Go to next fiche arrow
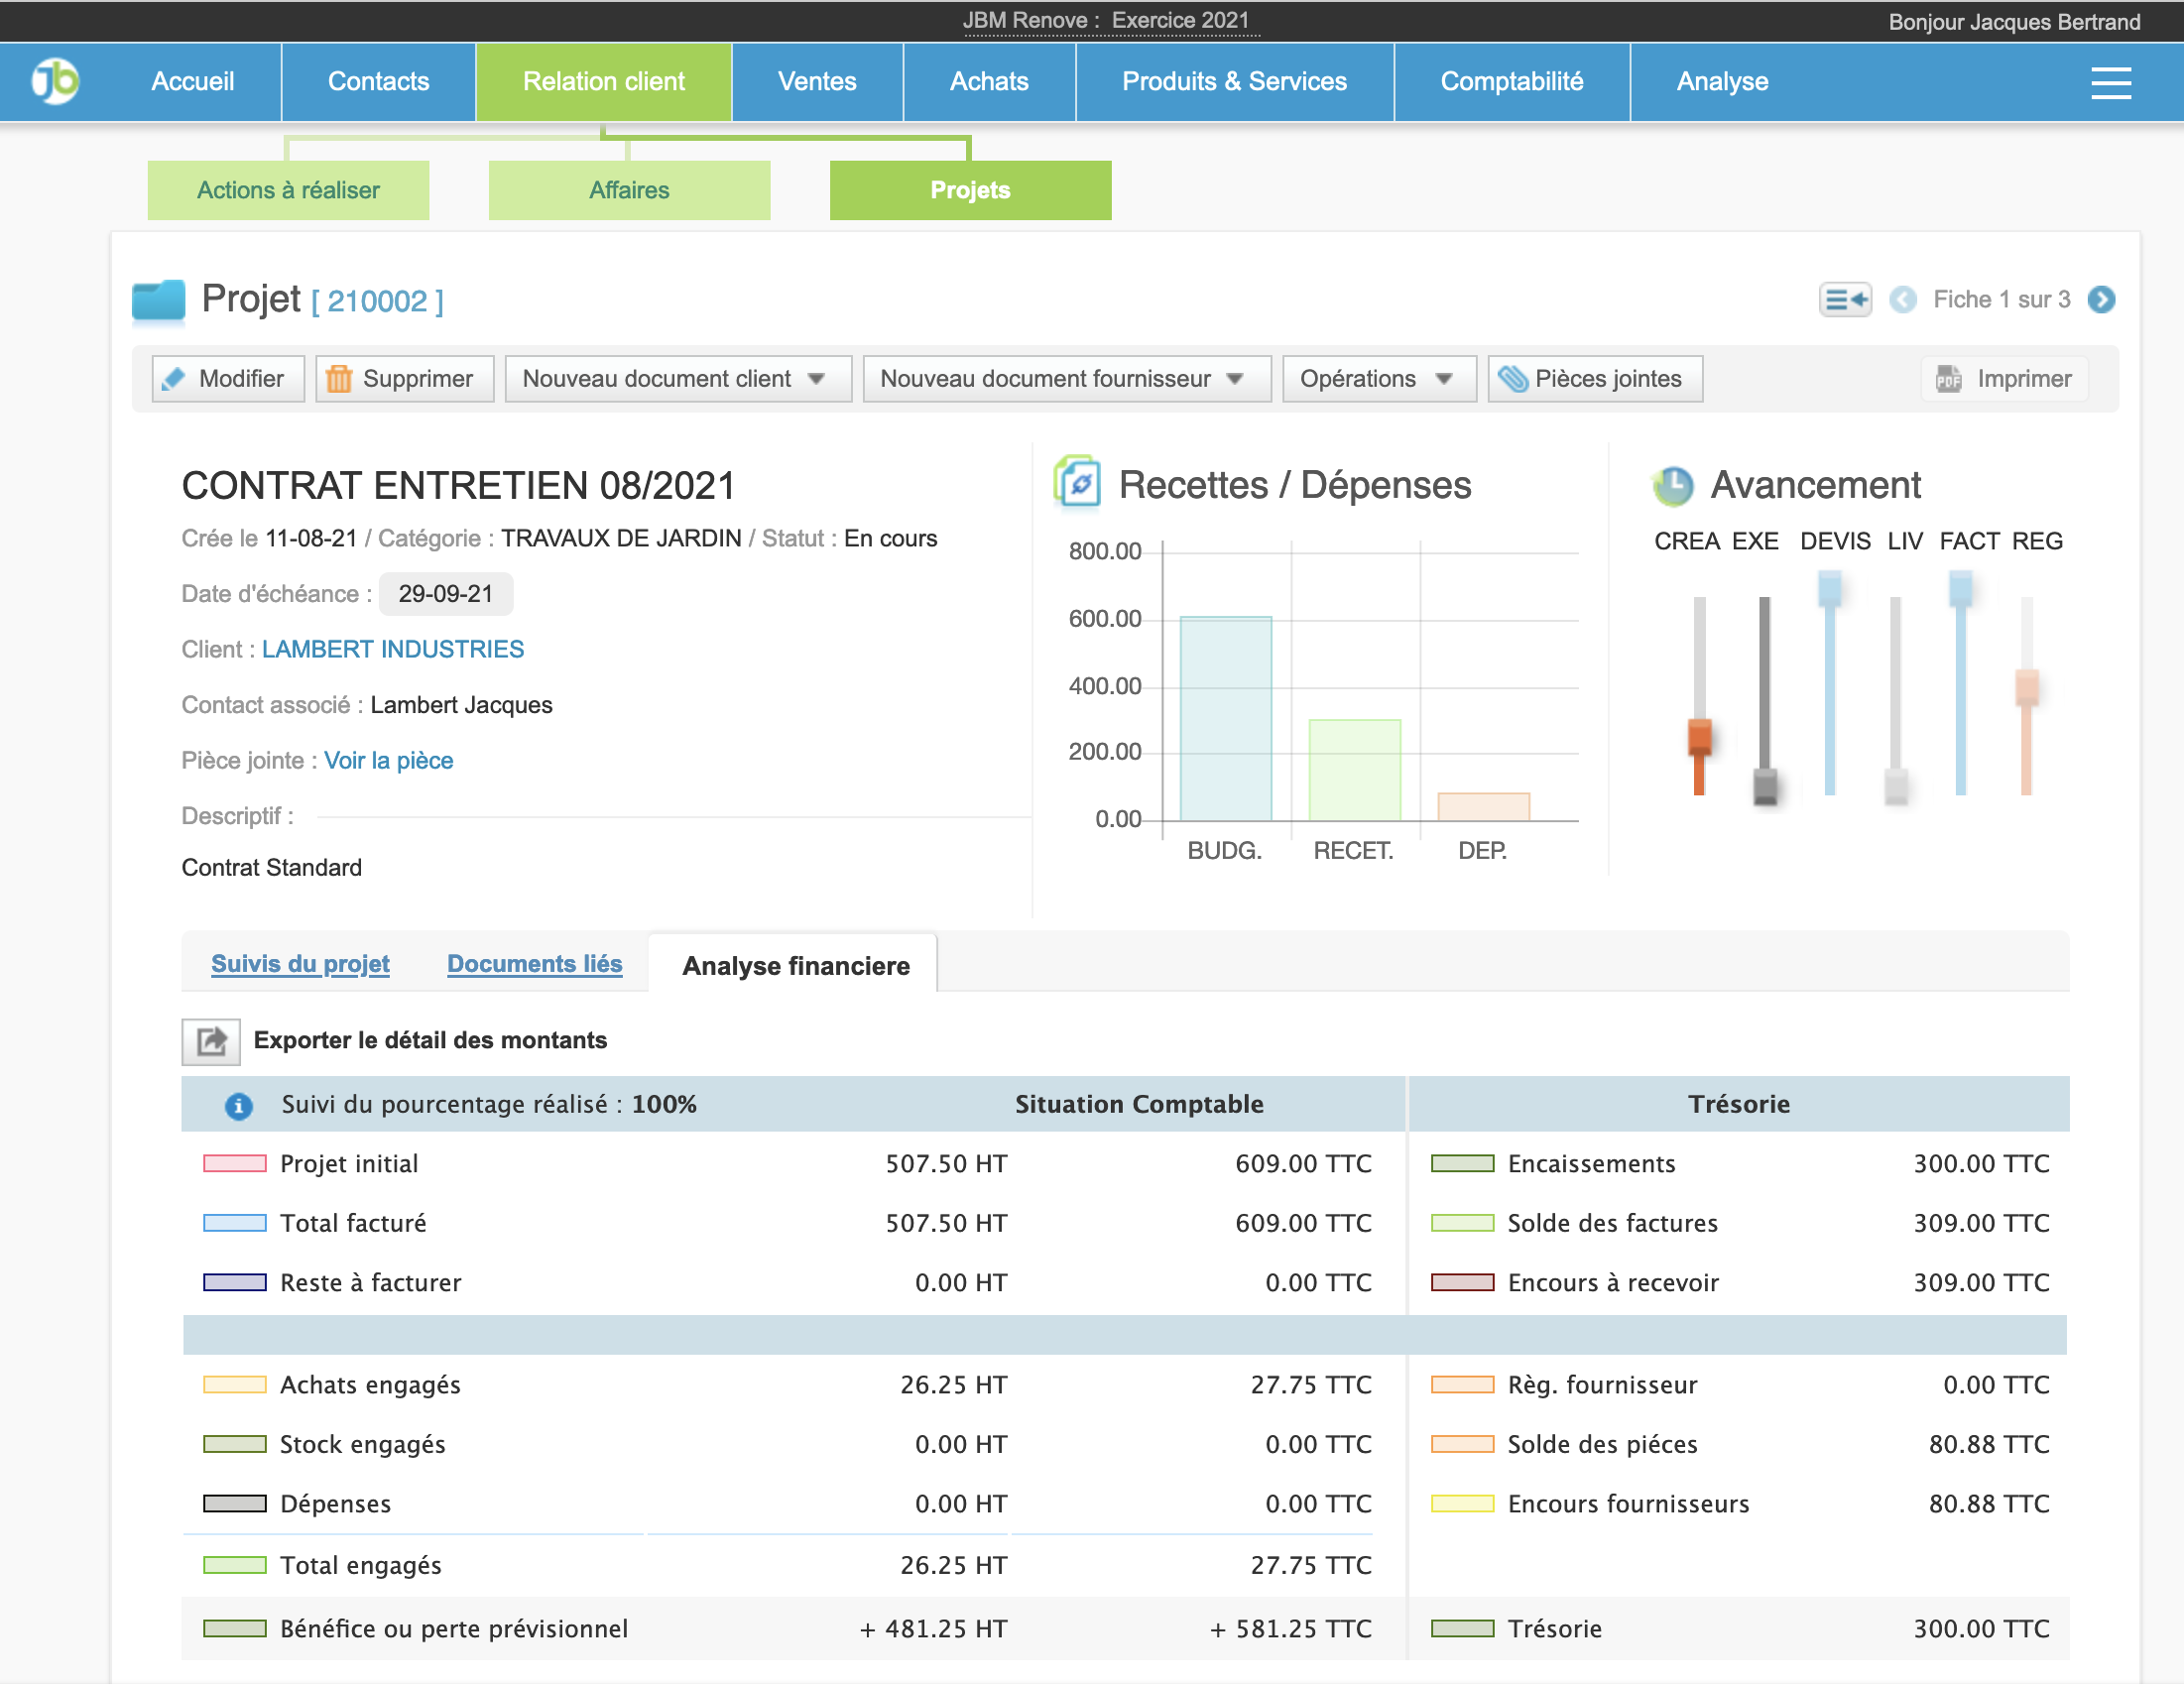Viewport: 2184px width, 1684px height. pyautogui.click(x=2101, y=300)
